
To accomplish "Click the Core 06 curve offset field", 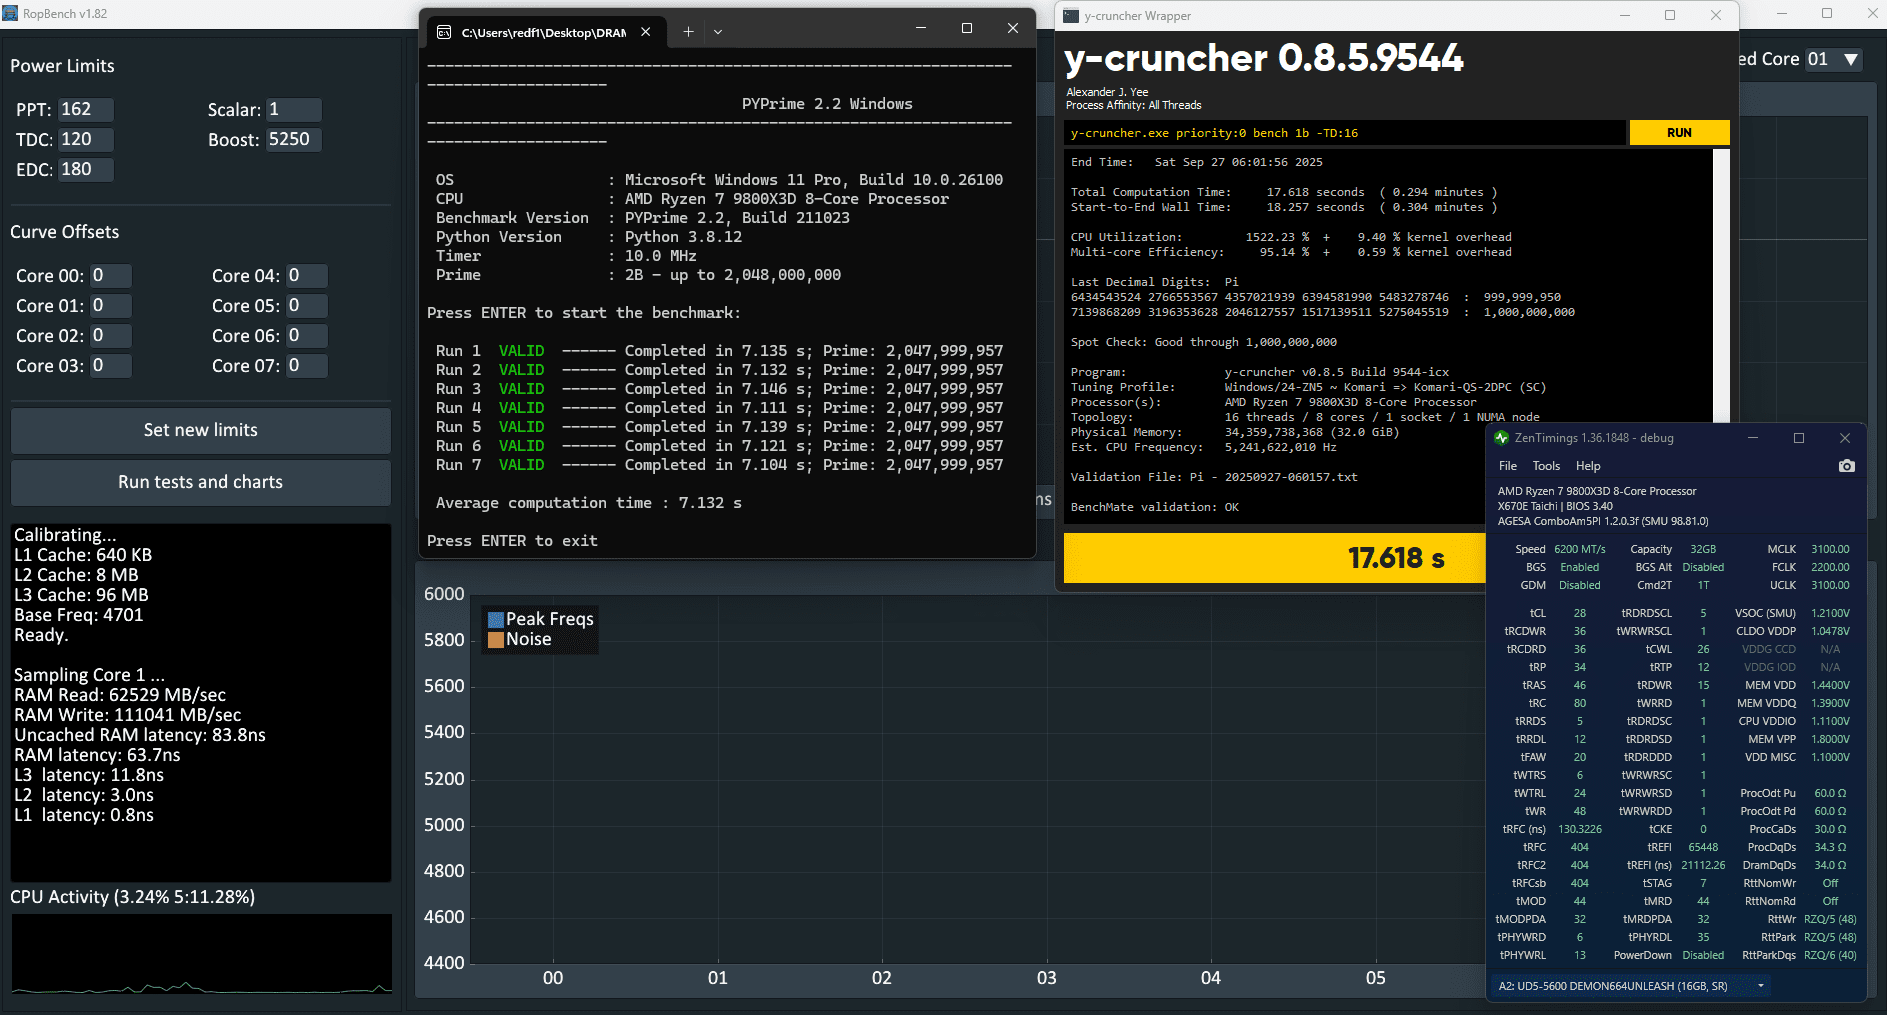I will tap(306, 335).
